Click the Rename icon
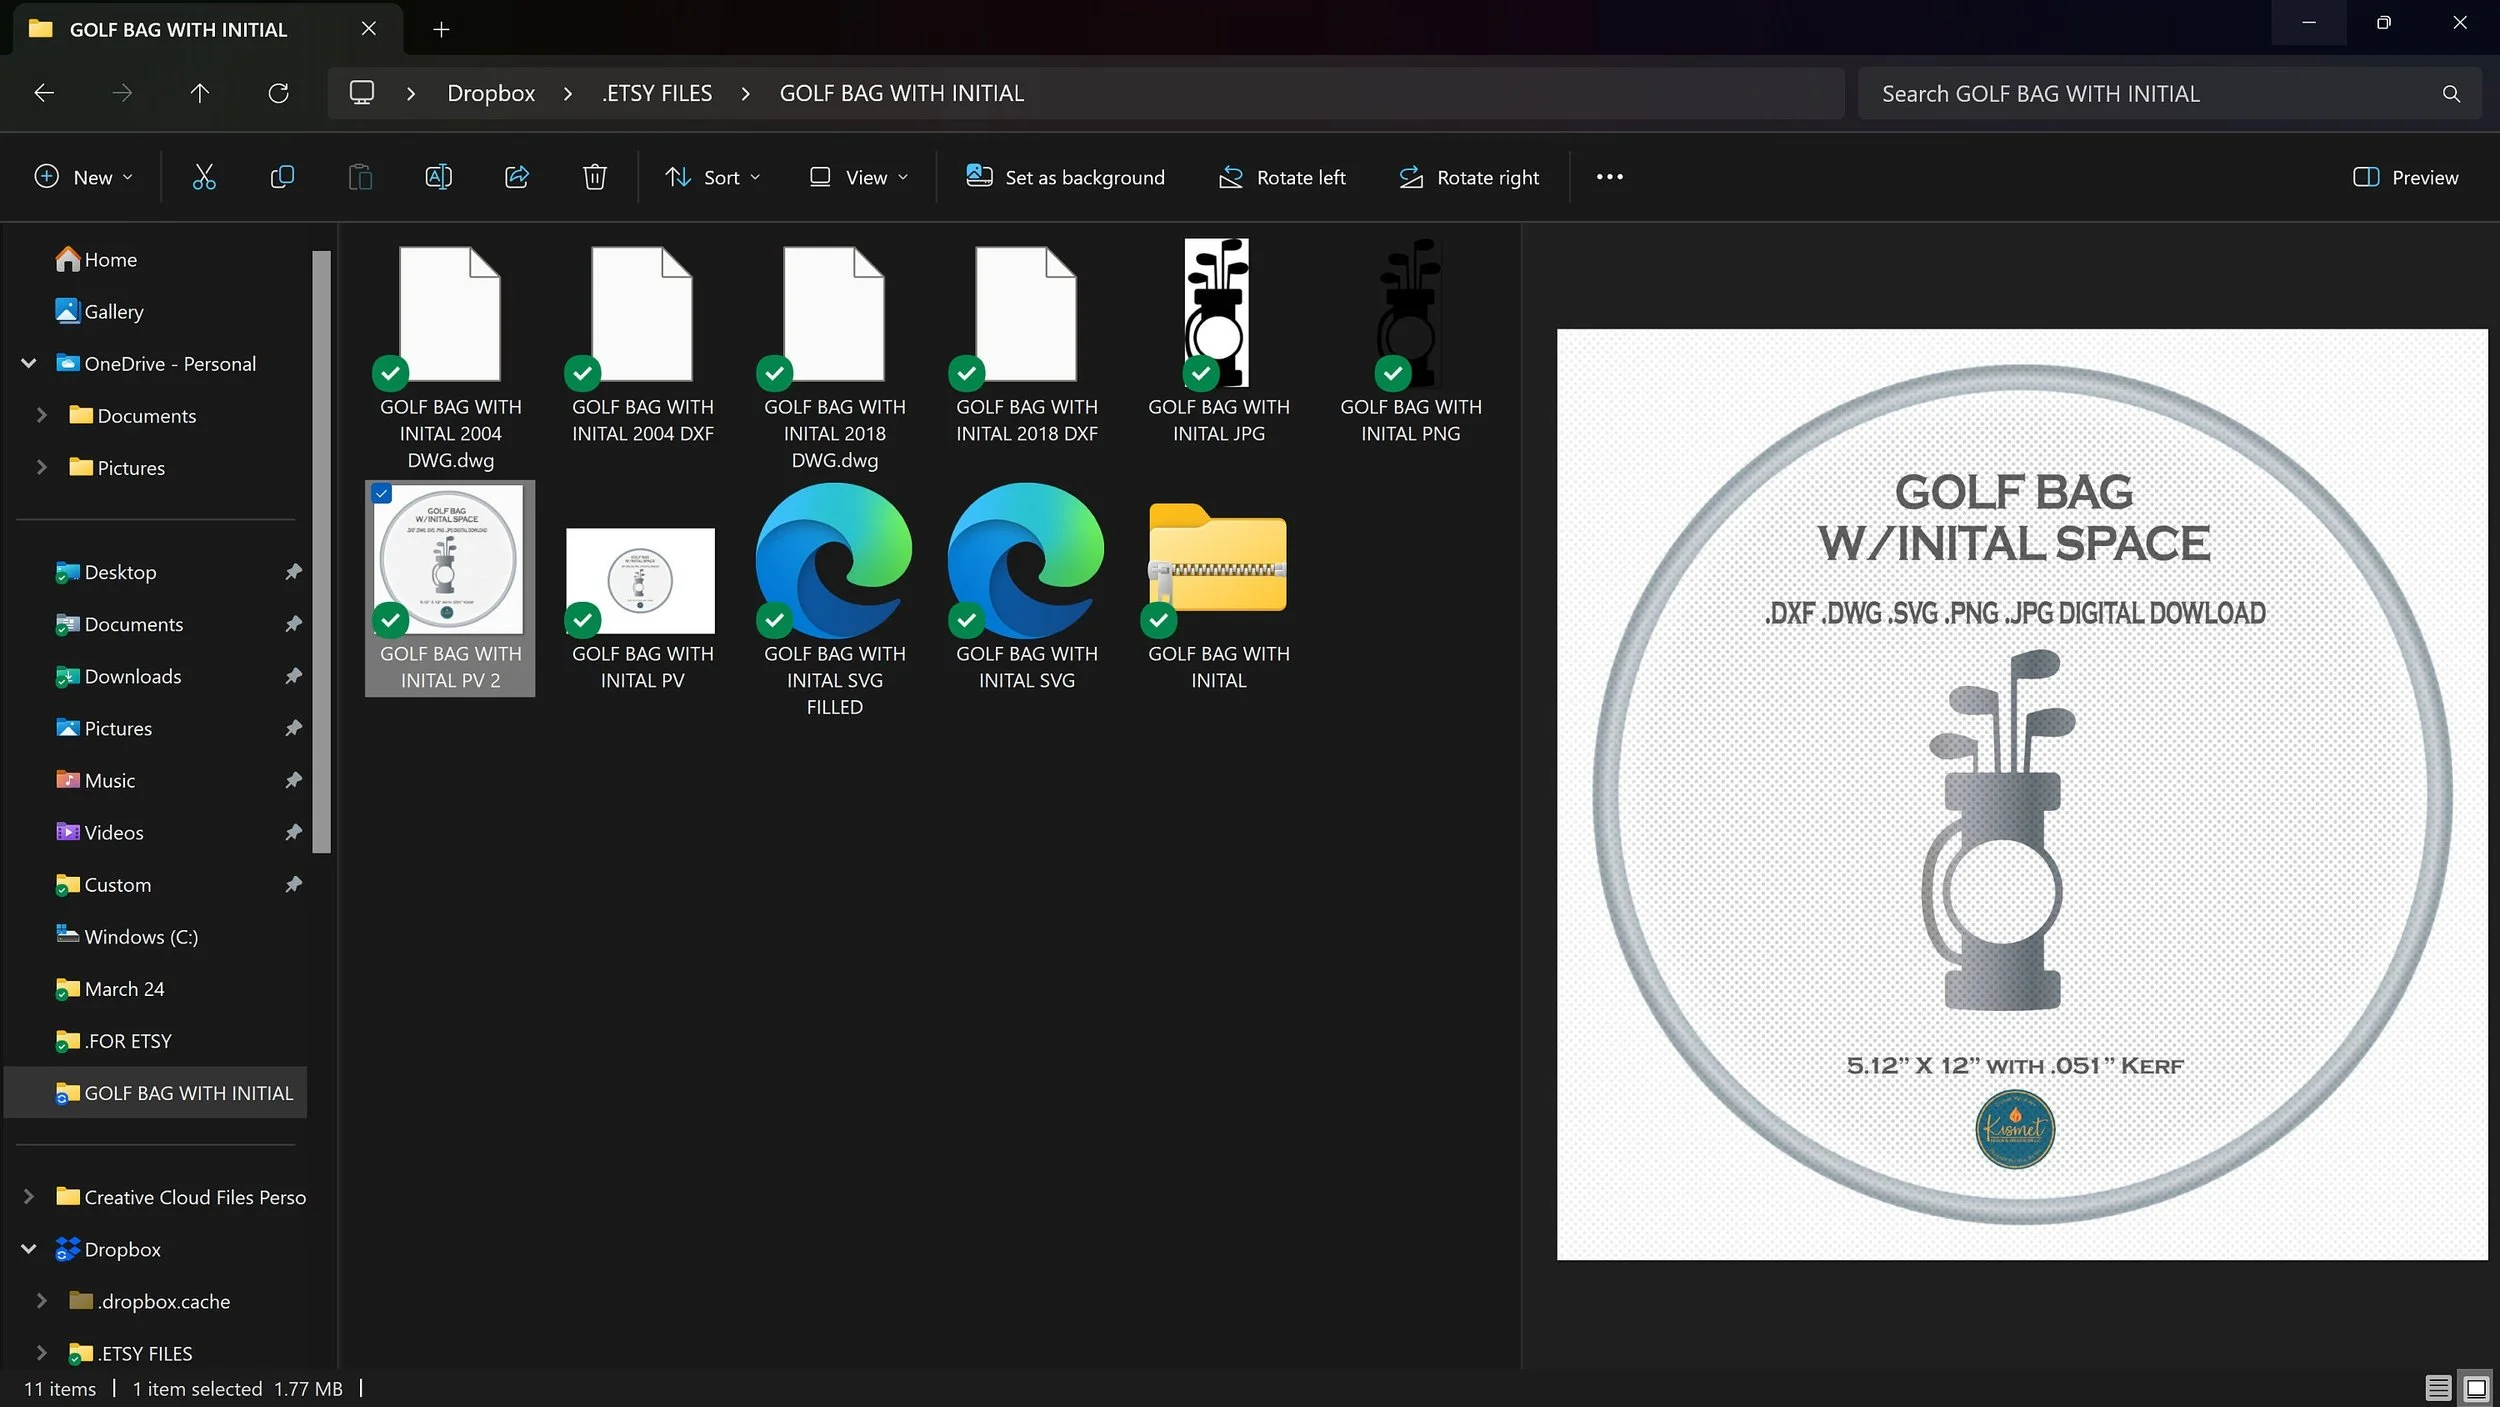The width and height of the screenshot is (2500, 1407). click(x=438, y=177)
